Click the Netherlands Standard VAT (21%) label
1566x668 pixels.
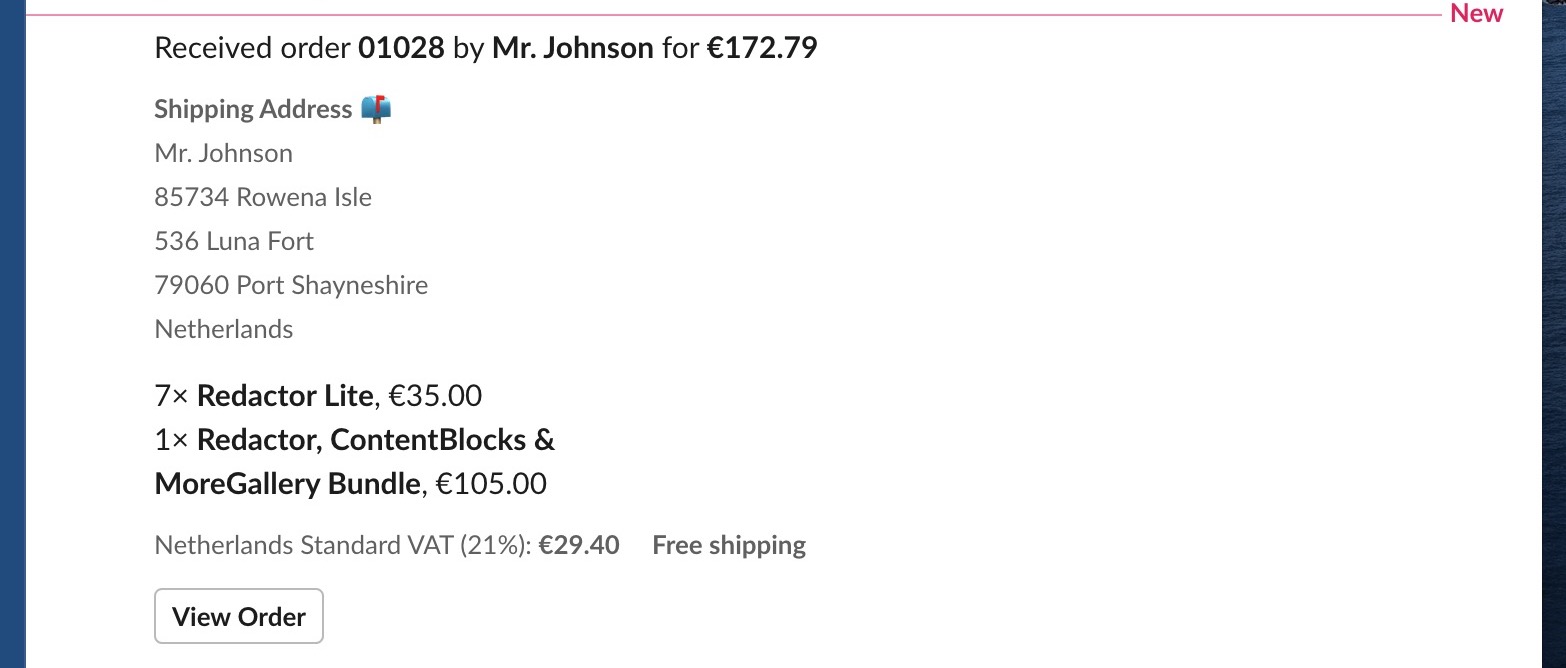click(x=343, y=545)
